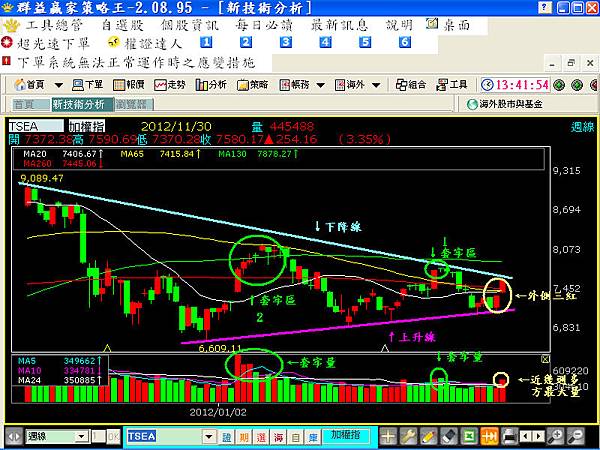
Task: Launch 超光速下單 fast order
Action: [x=46, y=43]
